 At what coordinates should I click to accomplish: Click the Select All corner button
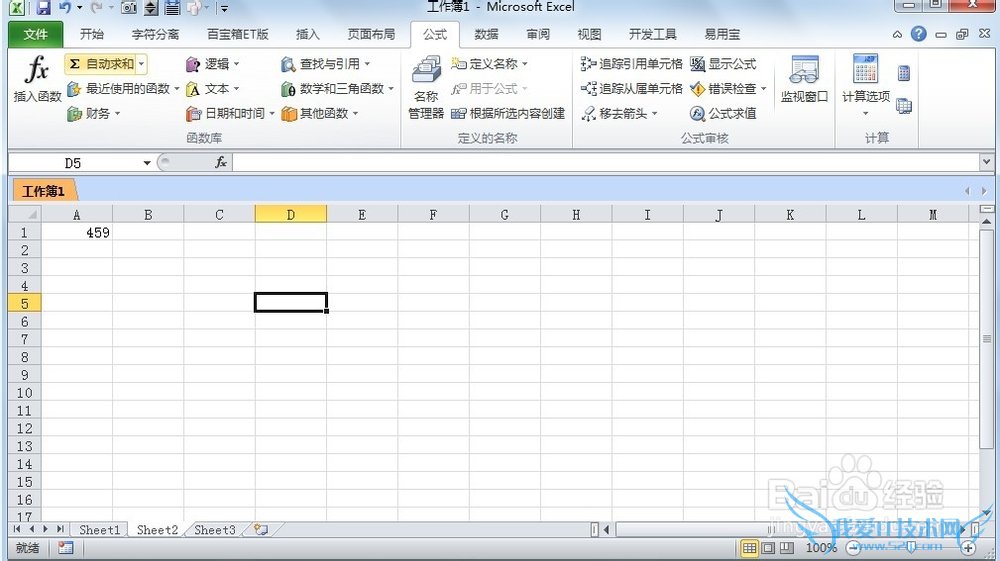tap(26, 214)
